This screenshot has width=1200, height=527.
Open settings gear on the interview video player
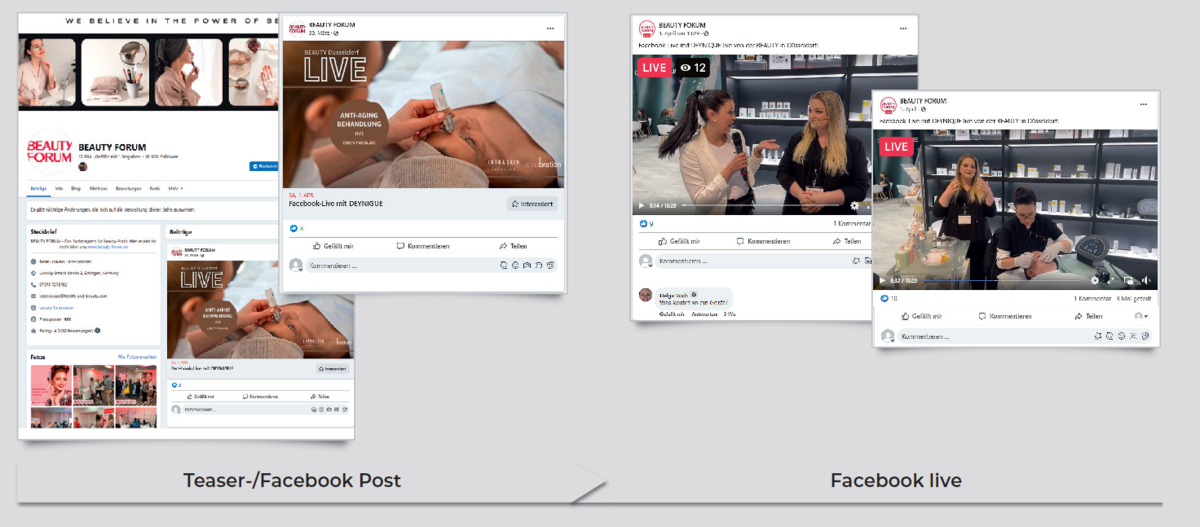(x=853, y=206)
